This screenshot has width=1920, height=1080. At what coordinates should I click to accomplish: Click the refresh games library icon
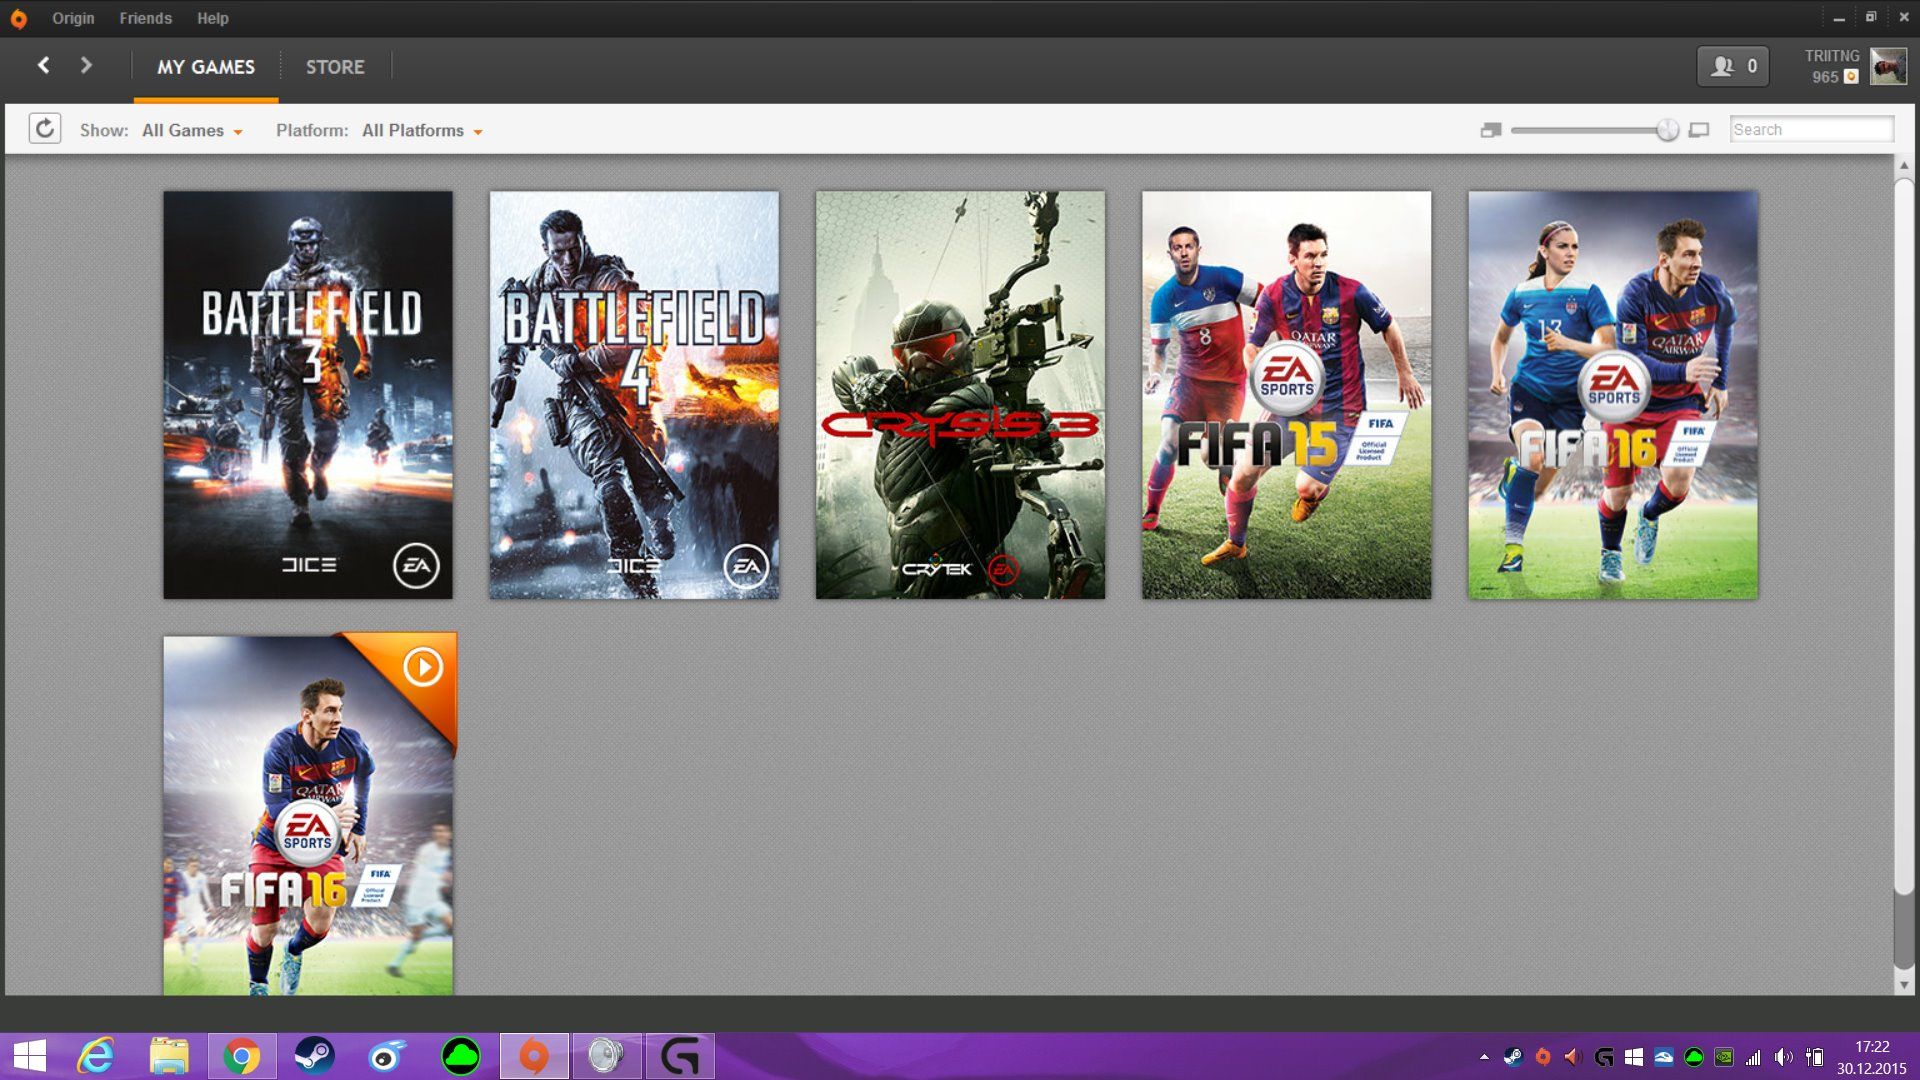[45, 129]
